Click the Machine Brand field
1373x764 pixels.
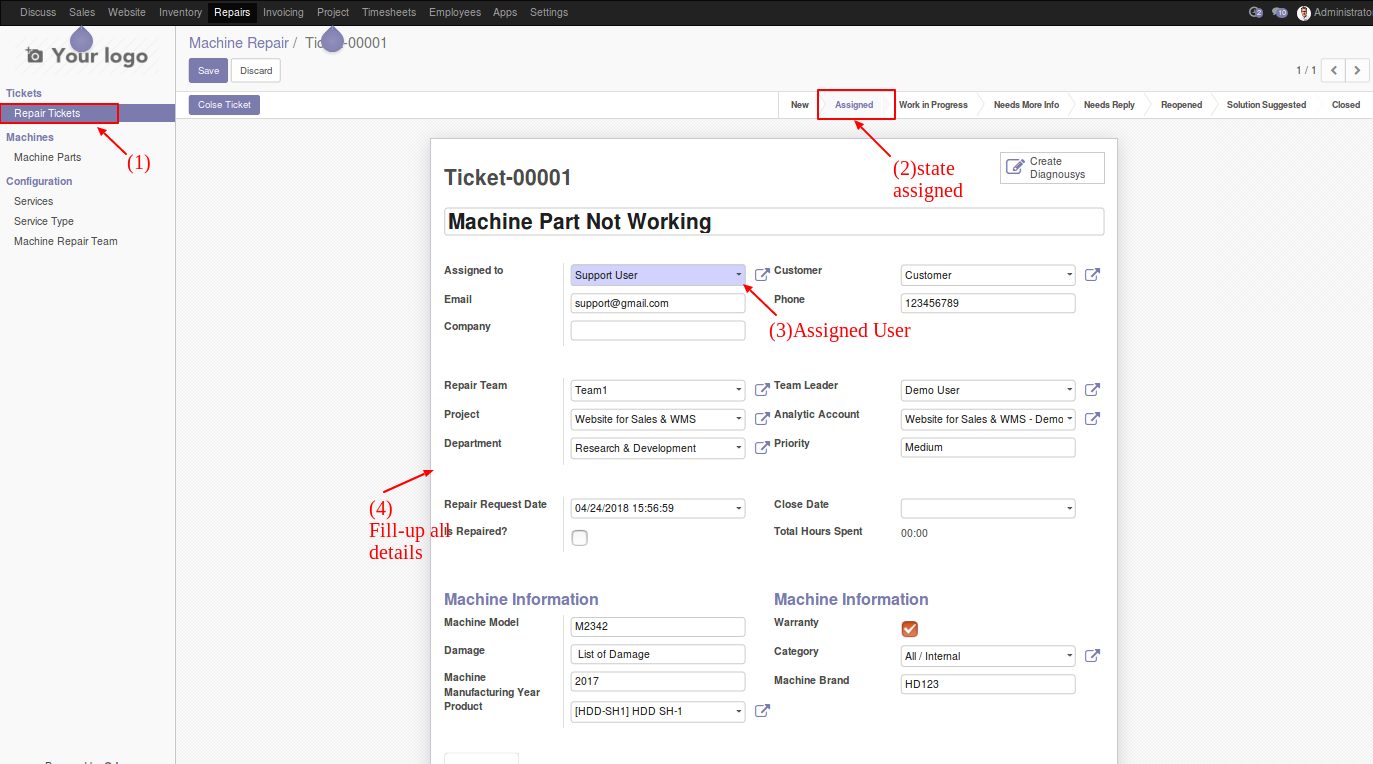(x=988, y=684)
